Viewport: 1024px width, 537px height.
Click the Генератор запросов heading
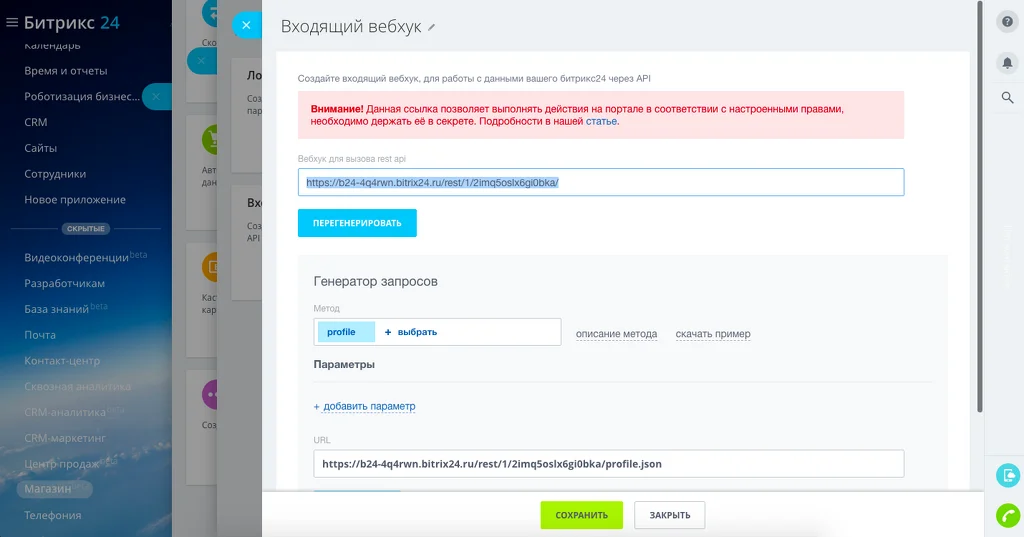(376, 282)
